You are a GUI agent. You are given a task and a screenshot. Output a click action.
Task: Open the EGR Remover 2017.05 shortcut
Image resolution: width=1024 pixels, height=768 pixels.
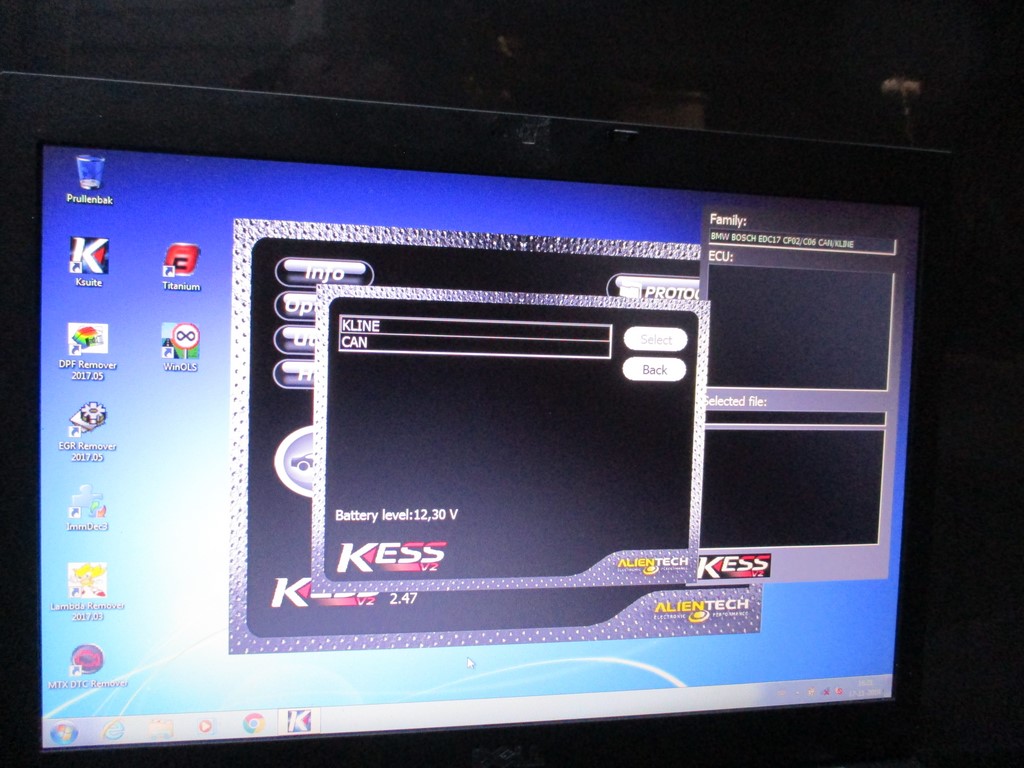click(x=88, y=422)
